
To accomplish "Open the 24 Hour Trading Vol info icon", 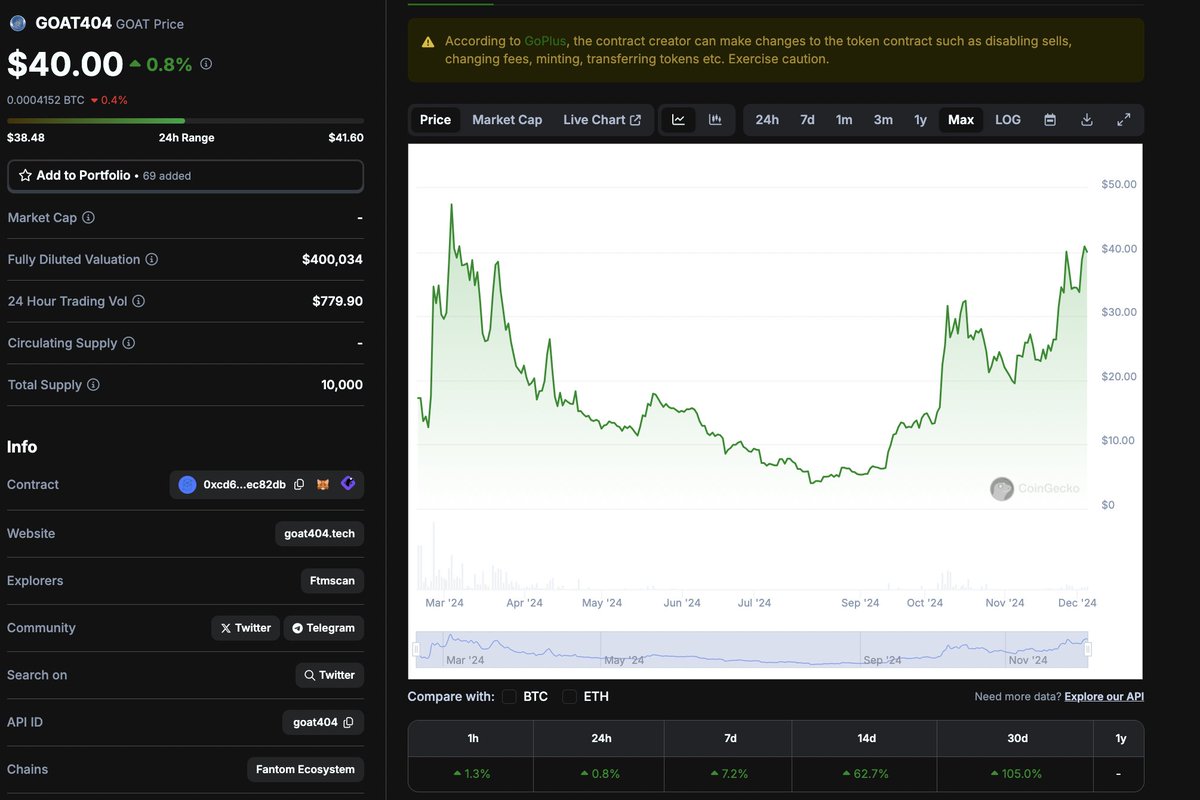I will [x=138, y=301].
